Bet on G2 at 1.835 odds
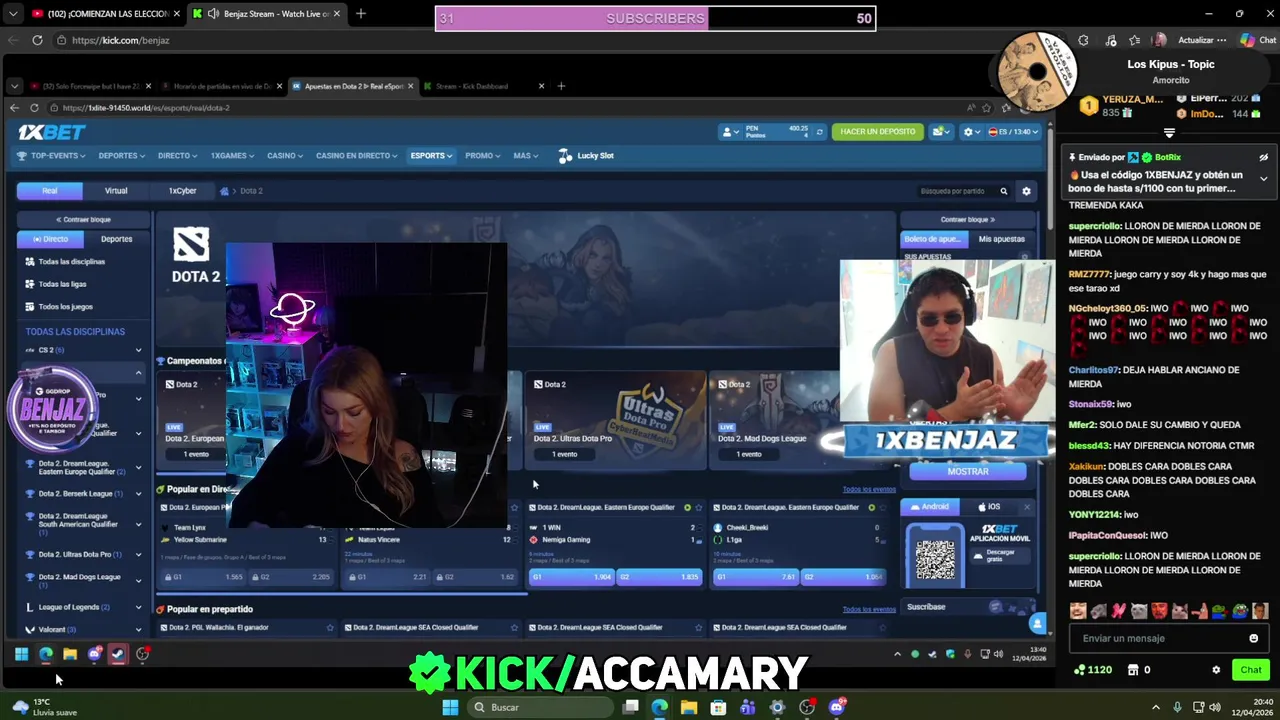 coord(659,577)
